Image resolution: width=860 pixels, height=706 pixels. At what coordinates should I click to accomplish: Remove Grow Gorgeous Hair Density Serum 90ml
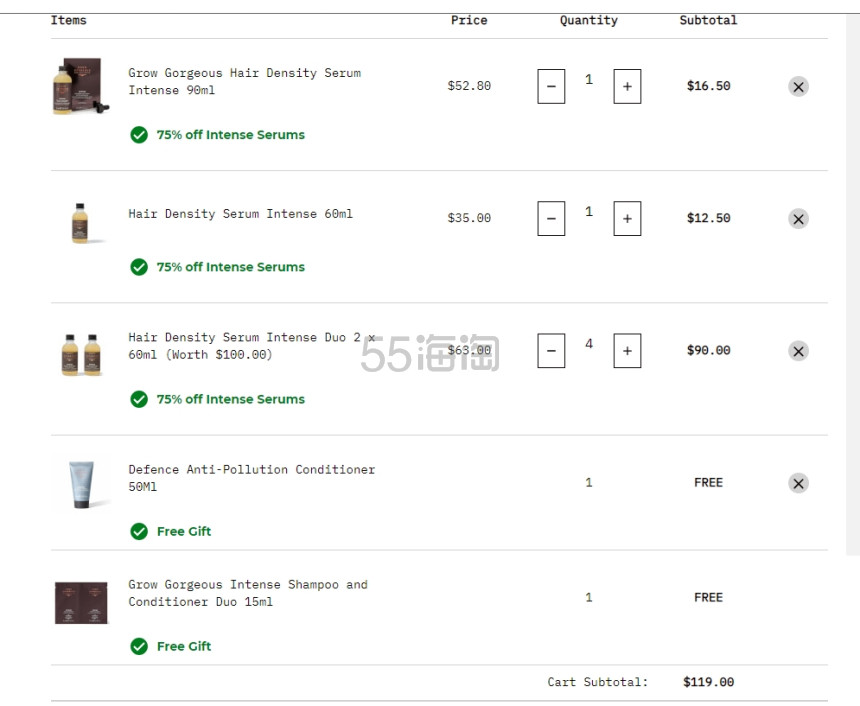pyautogui.click(x=798, y=87)
